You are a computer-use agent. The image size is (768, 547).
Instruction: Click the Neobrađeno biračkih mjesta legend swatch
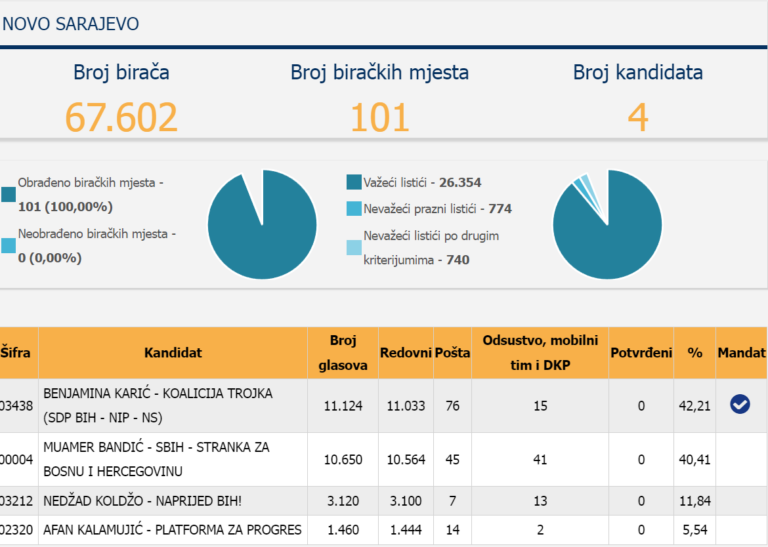tap(8, 245)
